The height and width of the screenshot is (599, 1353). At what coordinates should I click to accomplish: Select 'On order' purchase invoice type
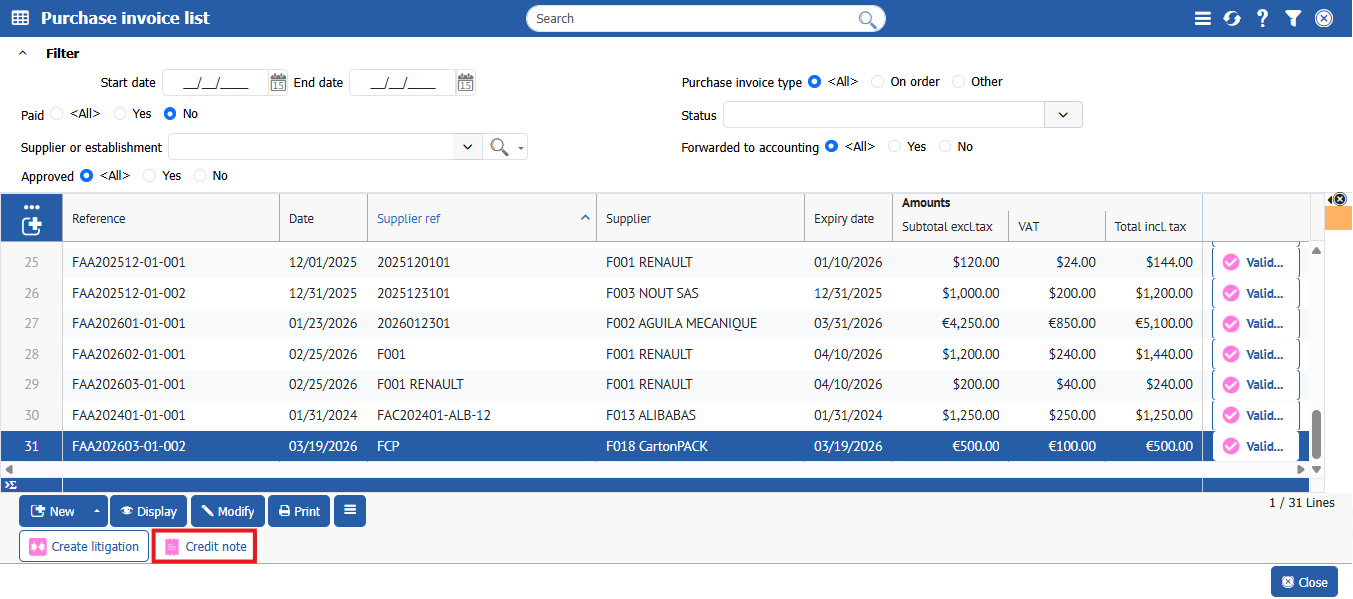tap(878, 82)
